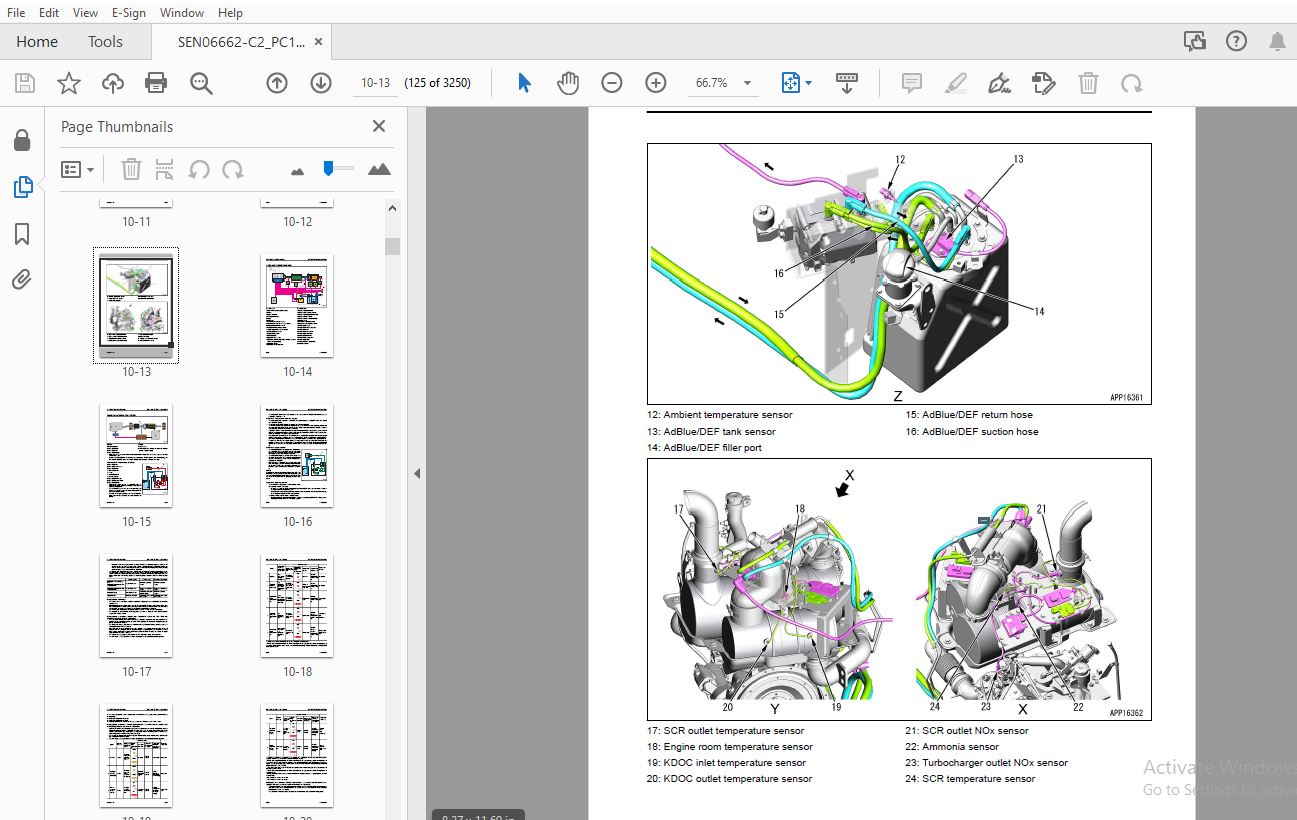Activate the Hand pan tool
Screen dimensions: 1297x820
pyautogui.click(x=568, y=83)
